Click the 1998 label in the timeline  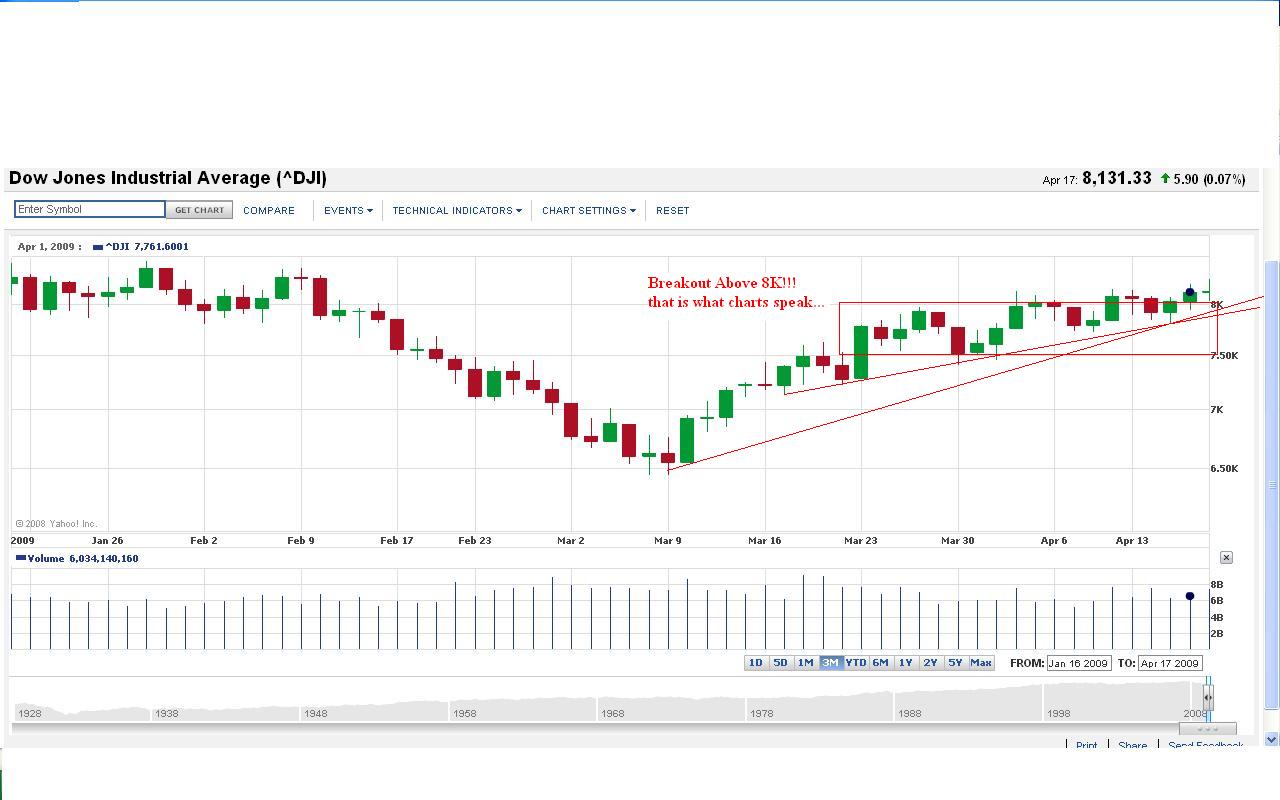(x=1059, y=714)
